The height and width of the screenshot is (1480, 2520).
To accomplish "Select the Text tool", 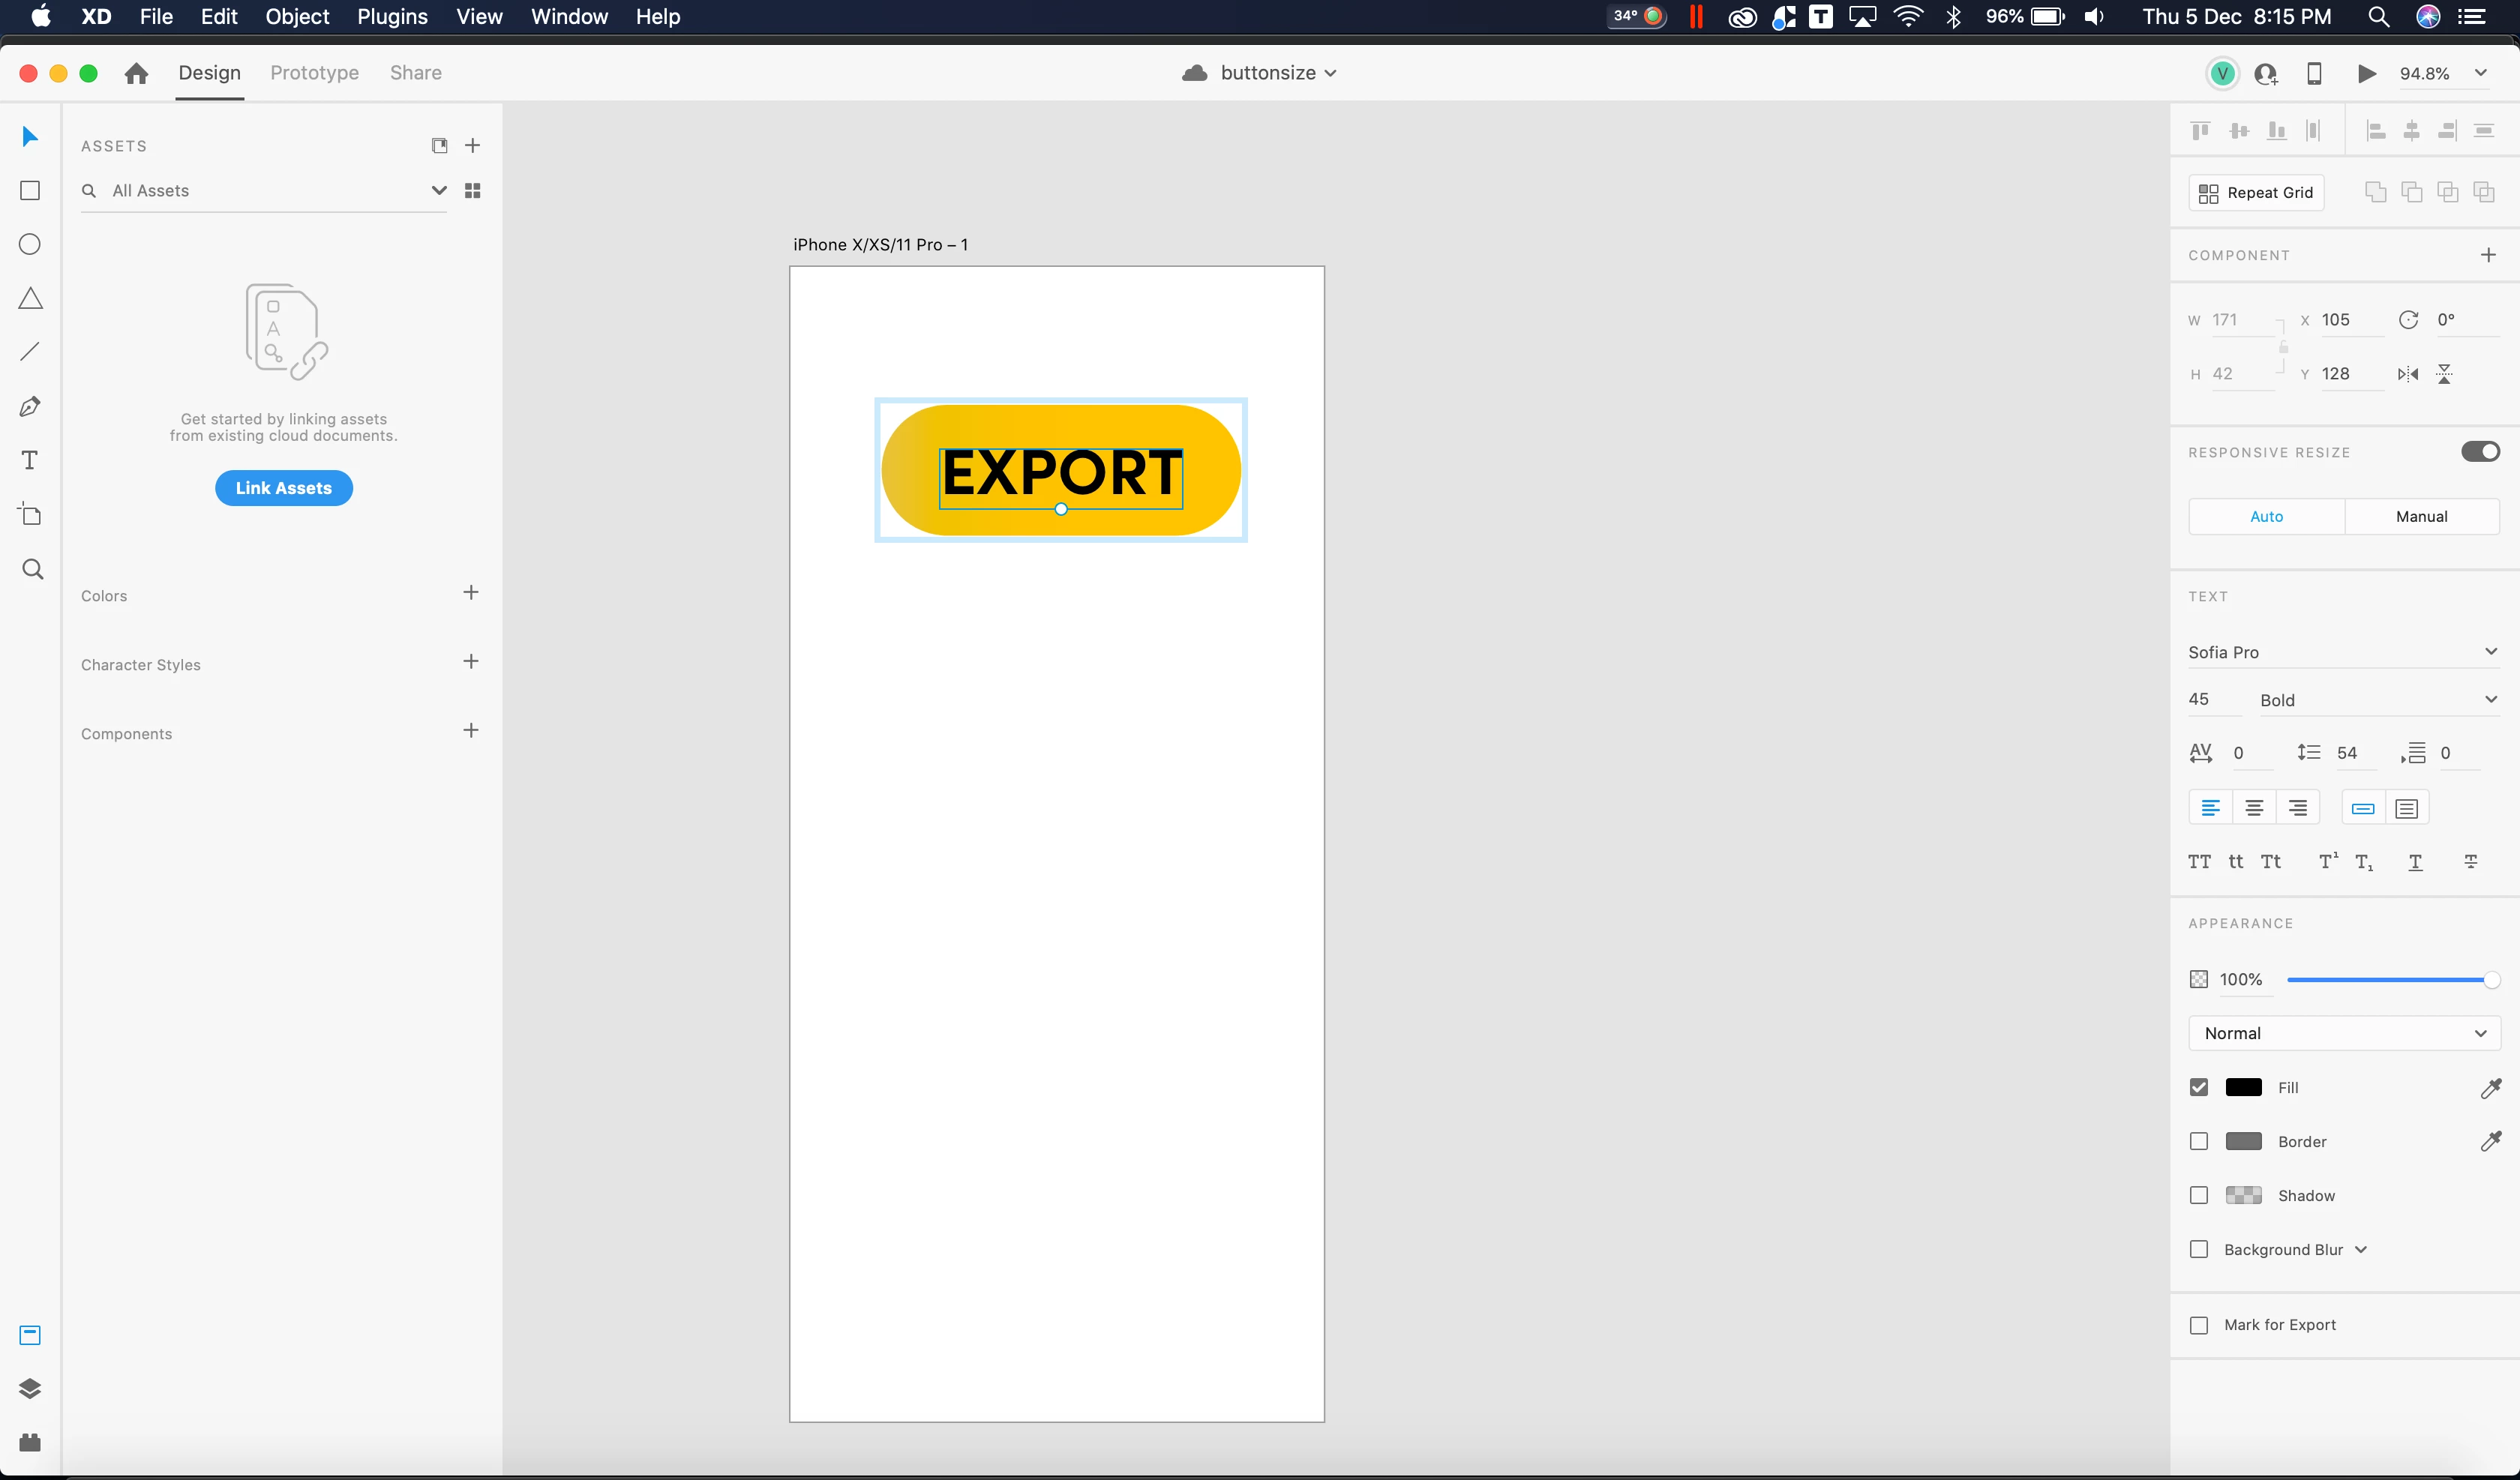I will point(30,460).
